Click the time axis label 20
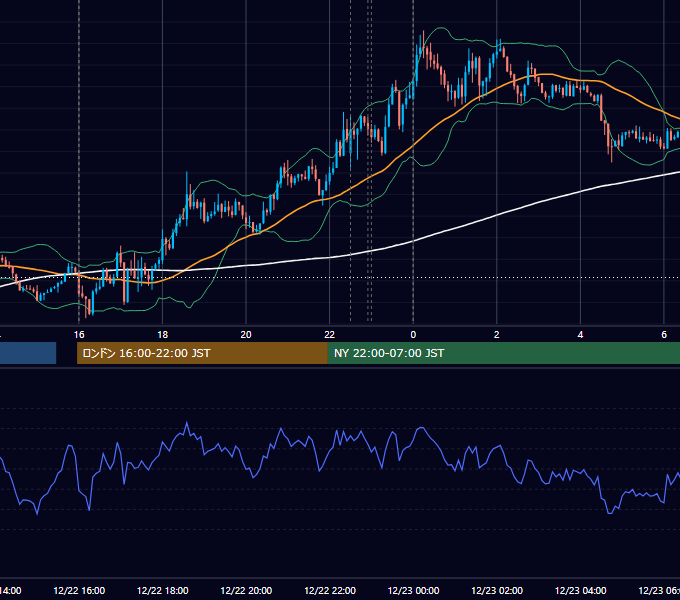Screen dimensions: 680x600 pyautogui.click(x=246, y=335)
